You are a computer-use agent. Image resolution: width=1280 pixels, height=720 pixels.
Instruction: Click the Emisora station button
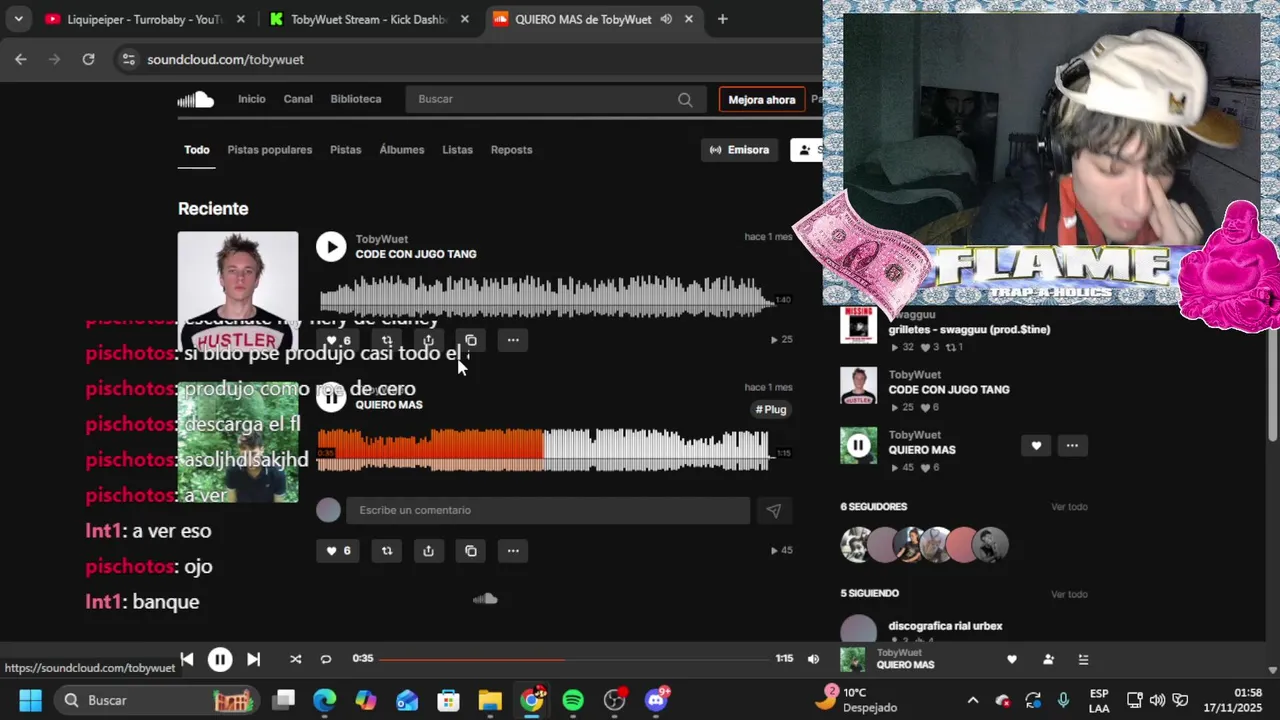(740, 150)
